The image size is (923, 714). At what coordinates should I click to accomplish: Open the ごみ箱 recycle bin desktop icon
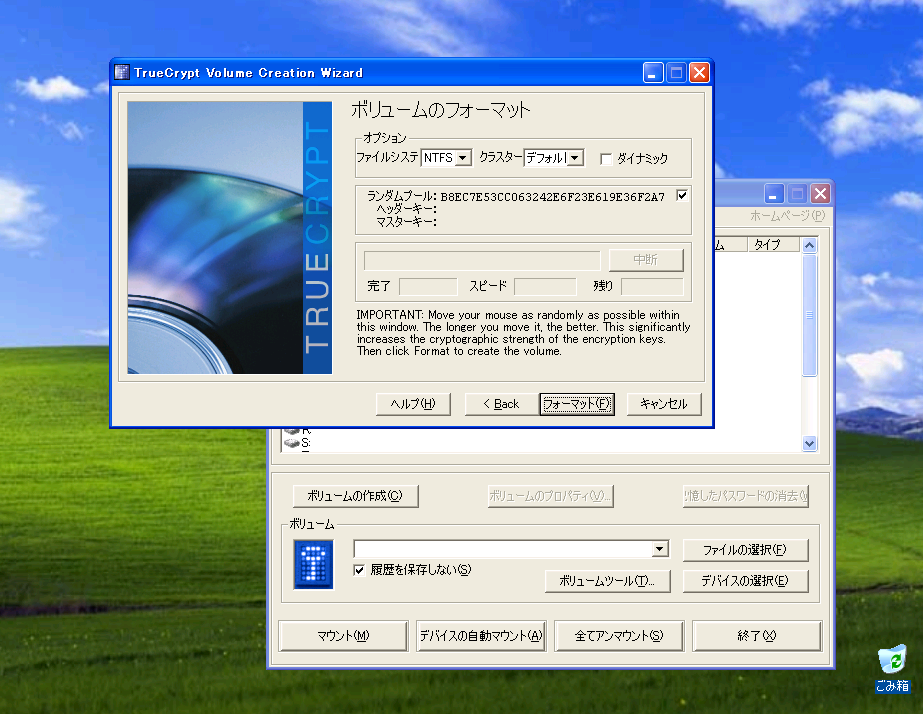pyautogui.click(x=892, y=668)
